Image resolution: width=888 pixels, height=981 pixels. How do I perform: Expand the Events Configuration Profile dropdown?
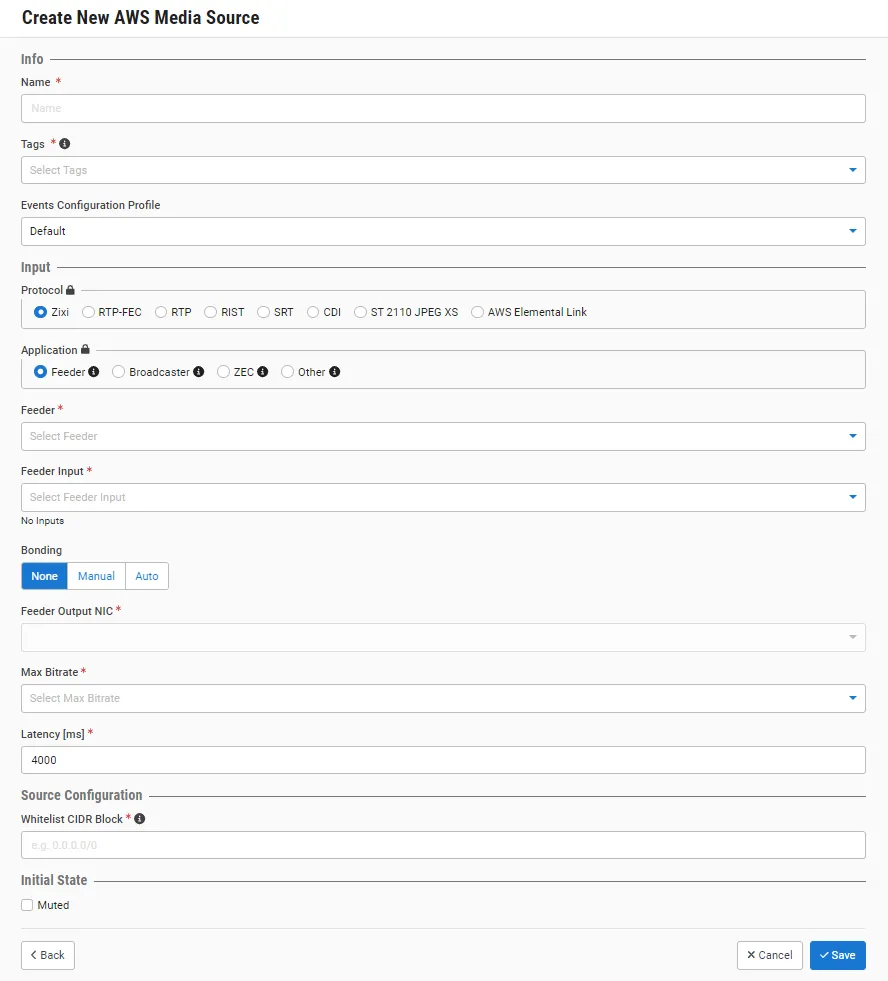point(443,231)
